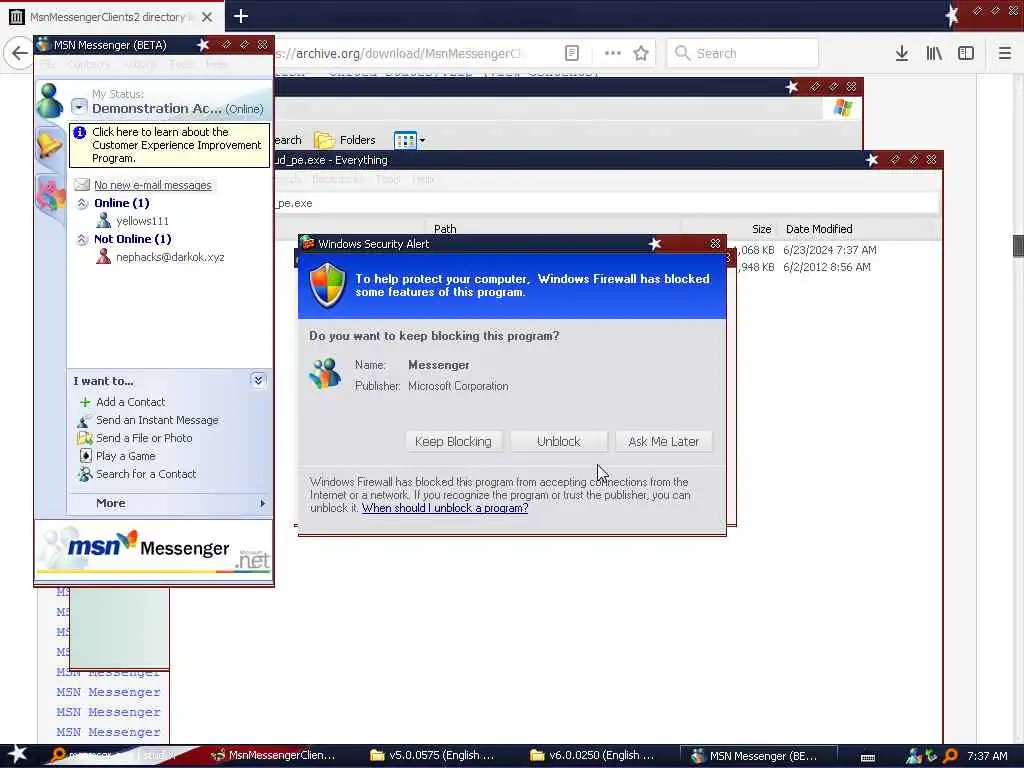Click the Everything search box containing _pe.exe
The image size is (1024, 768).
(606, 203)
